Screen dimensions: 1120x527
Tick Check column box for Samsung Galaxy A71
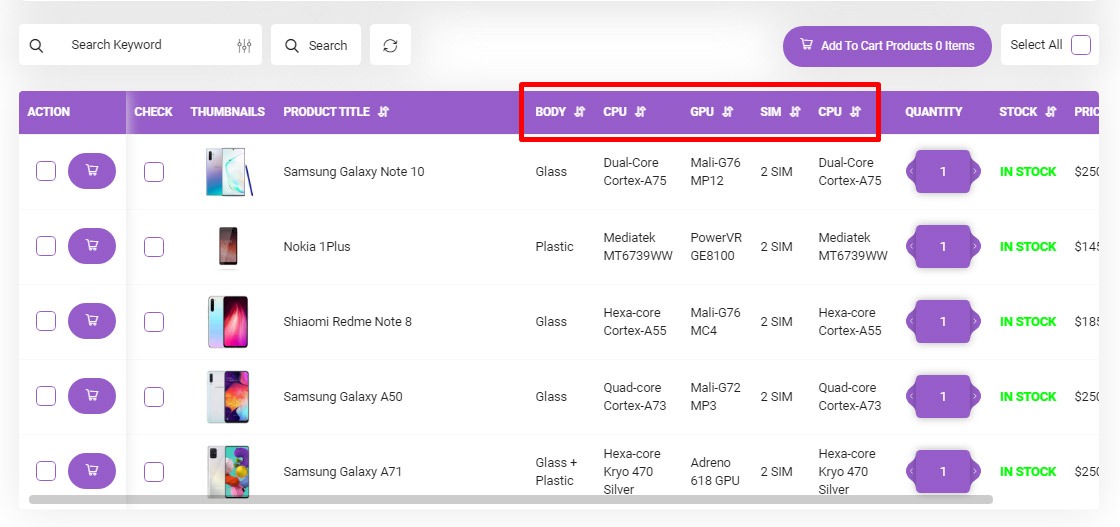(154, 472)
